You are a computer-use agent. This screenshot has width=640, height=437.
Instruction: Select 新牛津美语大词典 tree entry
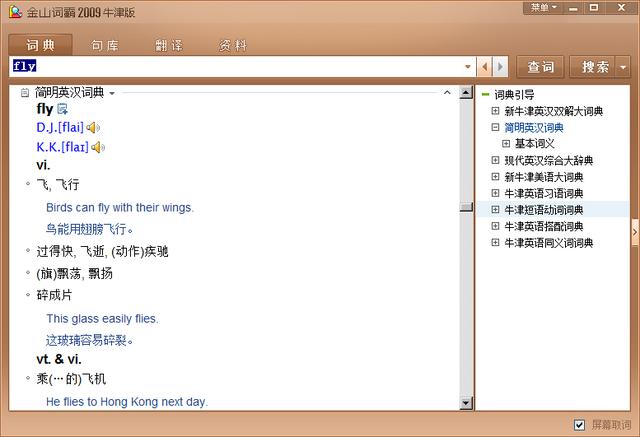click(x=544, y=177)
